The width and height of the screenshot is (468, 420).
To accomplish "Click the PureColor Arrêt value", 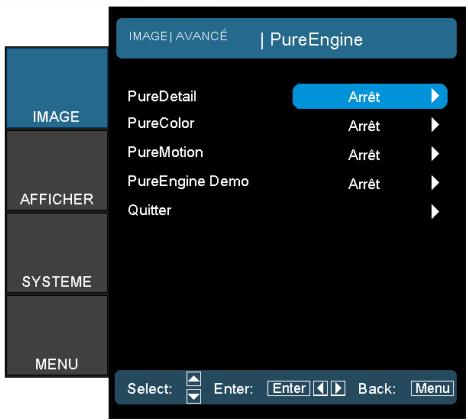I will (x=364, y=126).
